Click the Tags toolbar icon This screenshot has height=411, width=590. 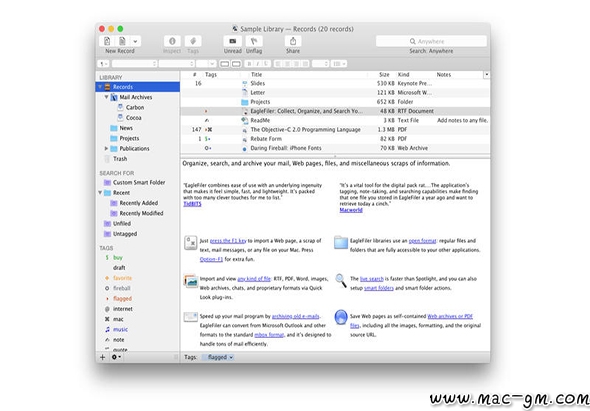click(x=193, y=41)
